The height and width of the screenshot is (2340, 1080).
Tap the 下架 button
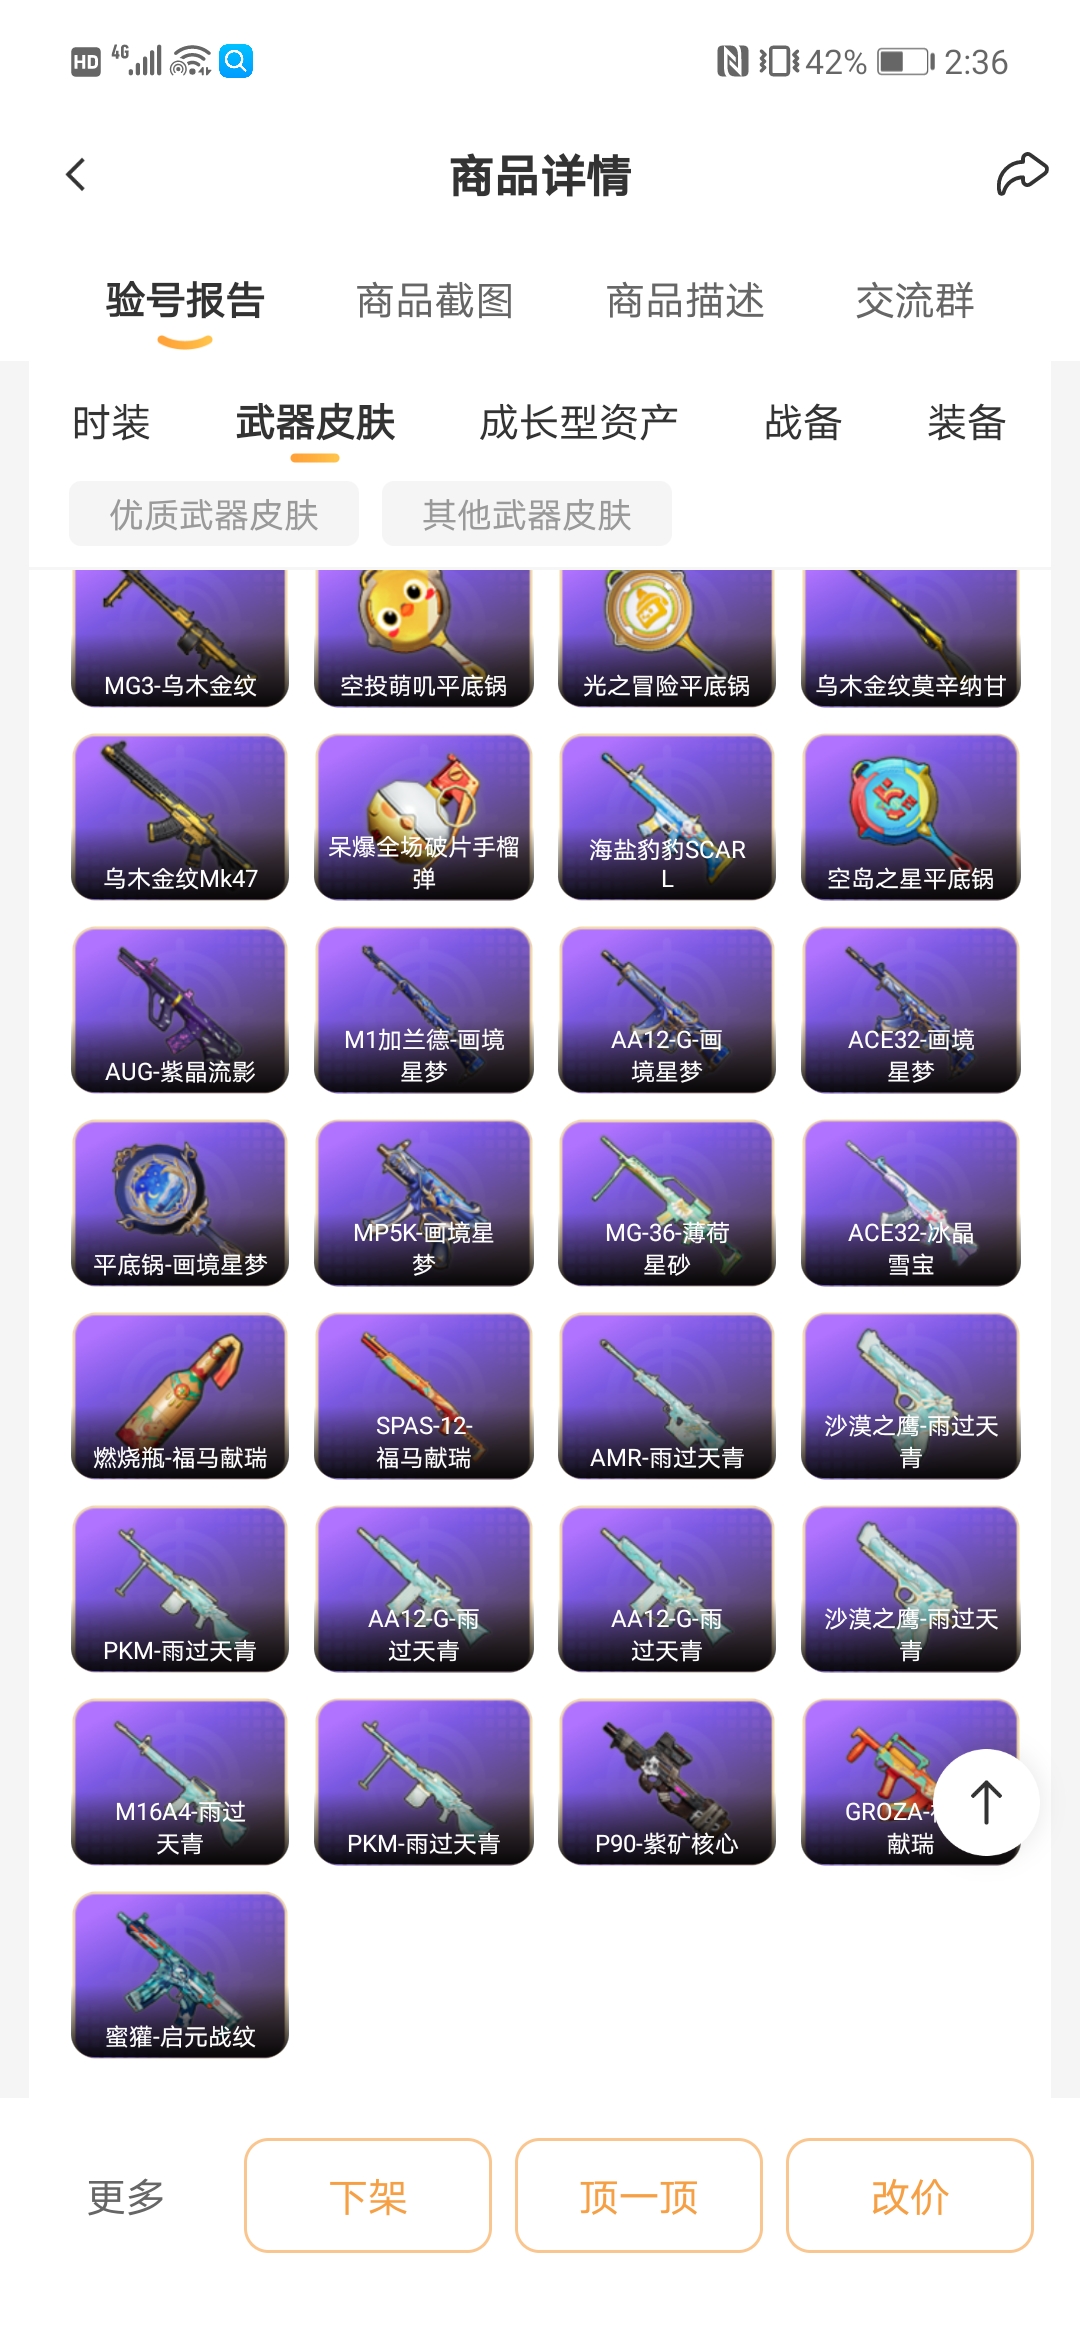368,2196
